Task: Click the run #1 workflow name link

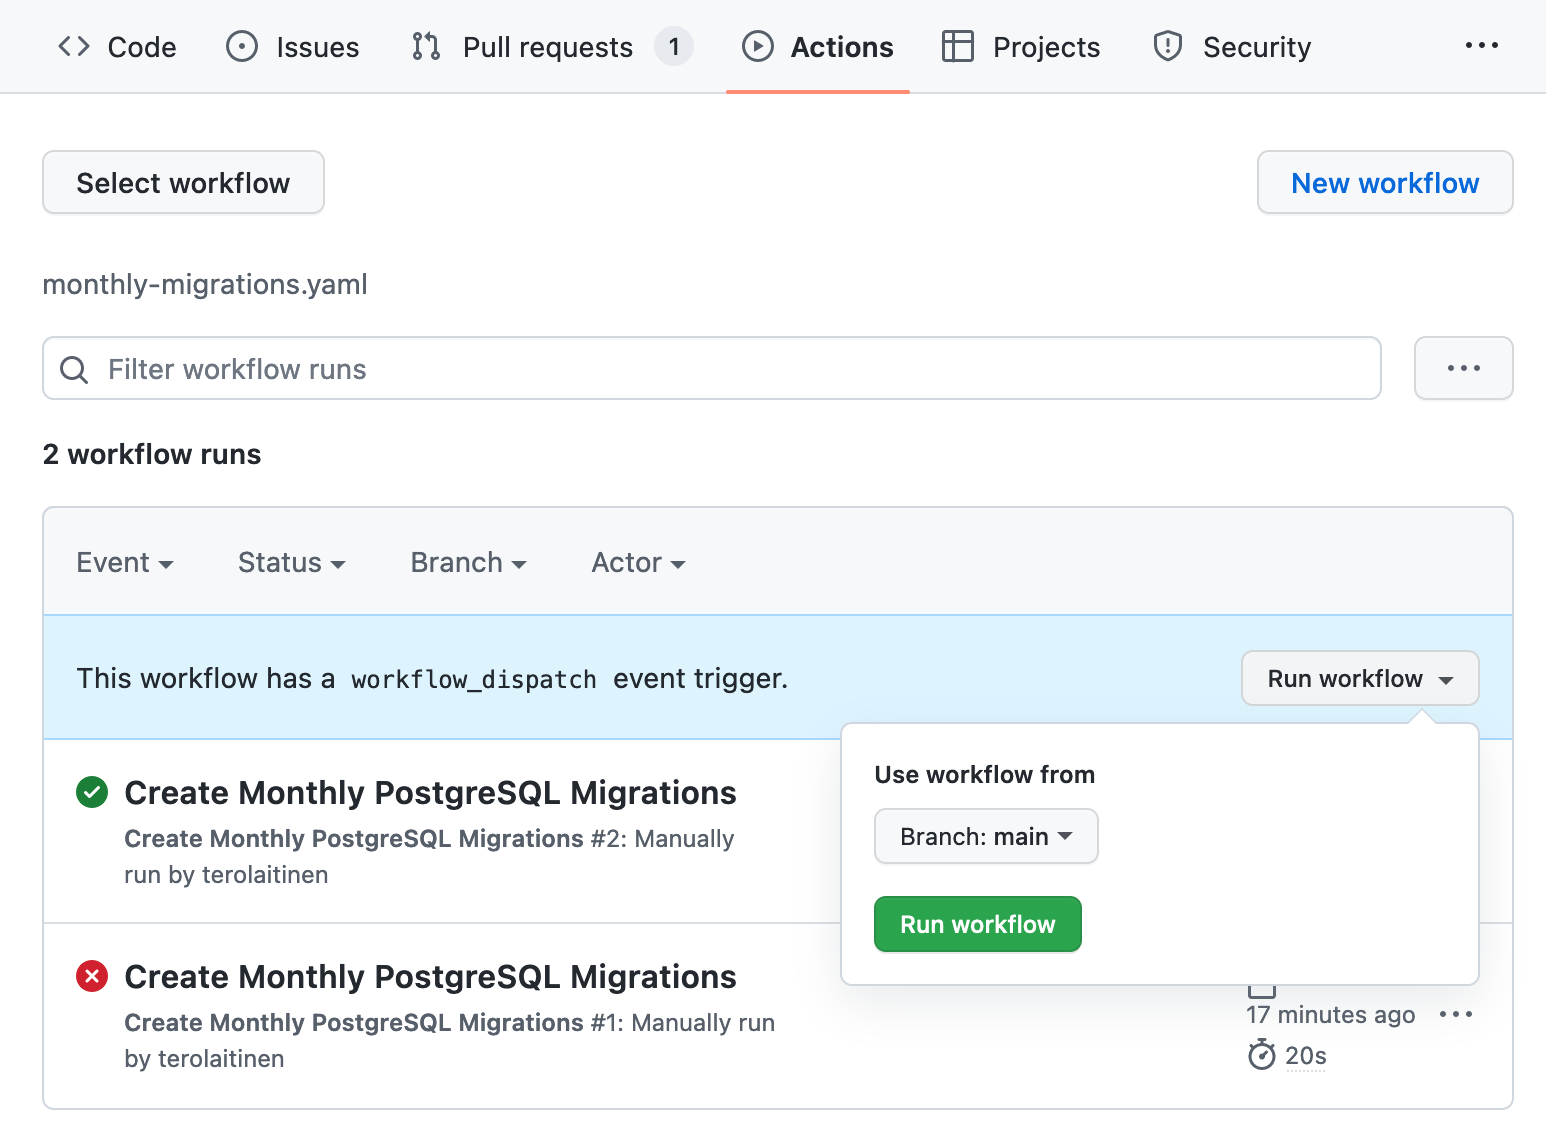Action: coord(354,1022)
